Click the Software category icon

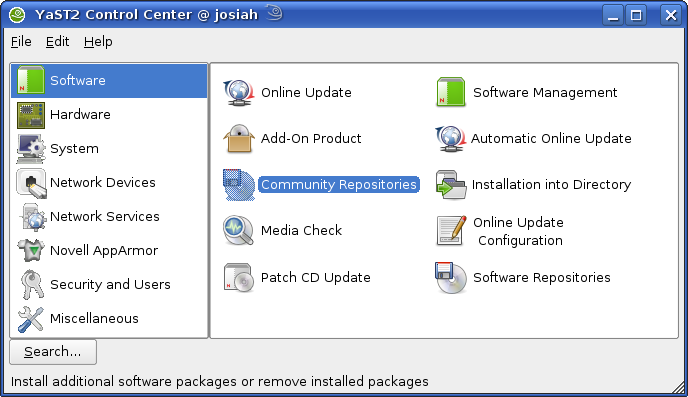[31, 80]
